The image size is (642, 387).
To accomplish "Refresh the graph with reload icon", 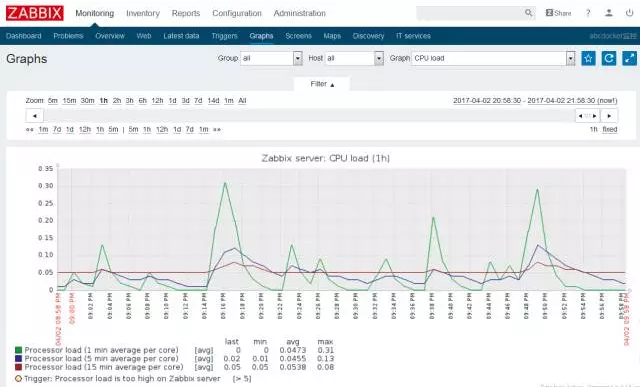I will pyautogui.click(x=609, y=59).
